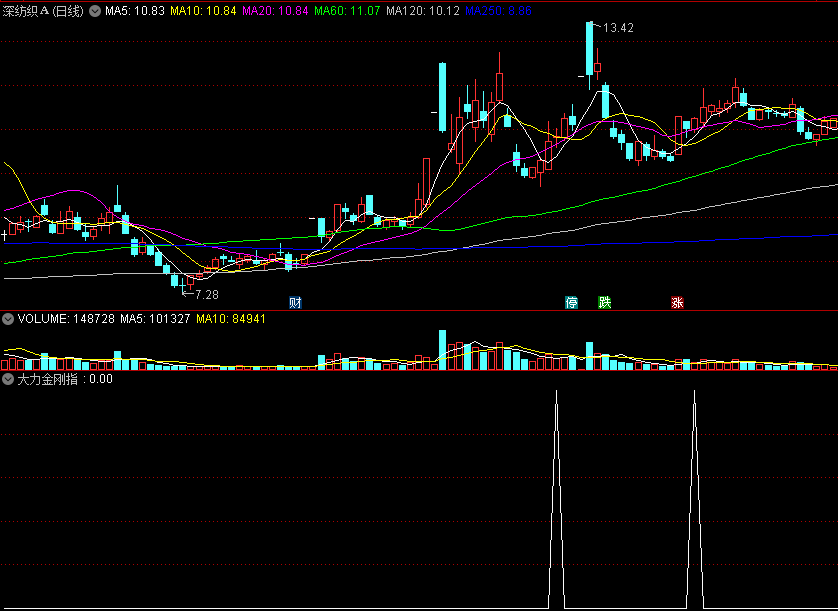Click the red 涨 marker
Viewport: 838px width, 611px height.
[677, 303]
